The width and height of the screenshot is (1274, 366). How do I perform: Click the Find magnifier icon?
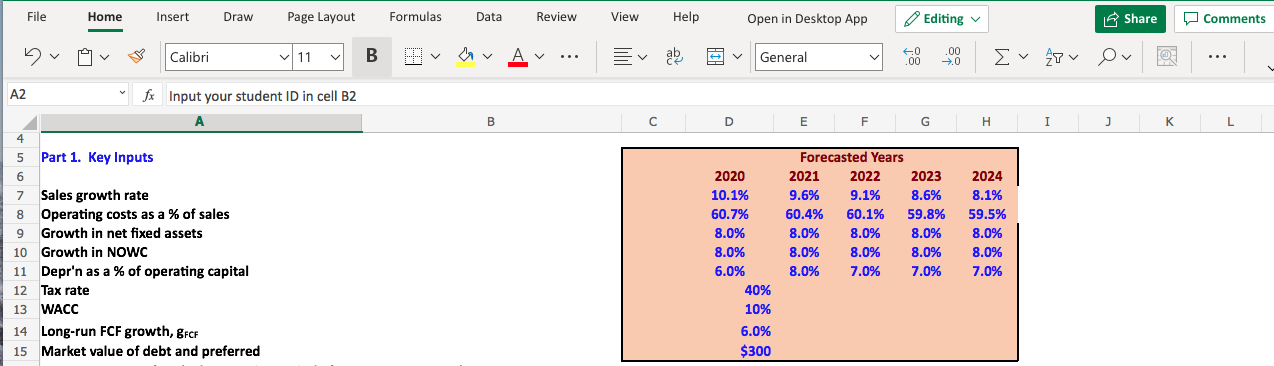[1108, 58]
